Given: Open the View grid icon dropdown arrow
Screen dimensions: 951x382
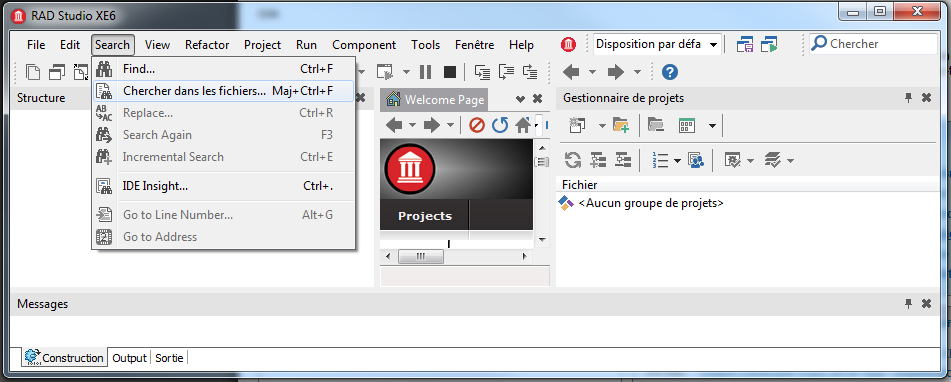Looking at the screenshot, I should (x=712, y=126).
